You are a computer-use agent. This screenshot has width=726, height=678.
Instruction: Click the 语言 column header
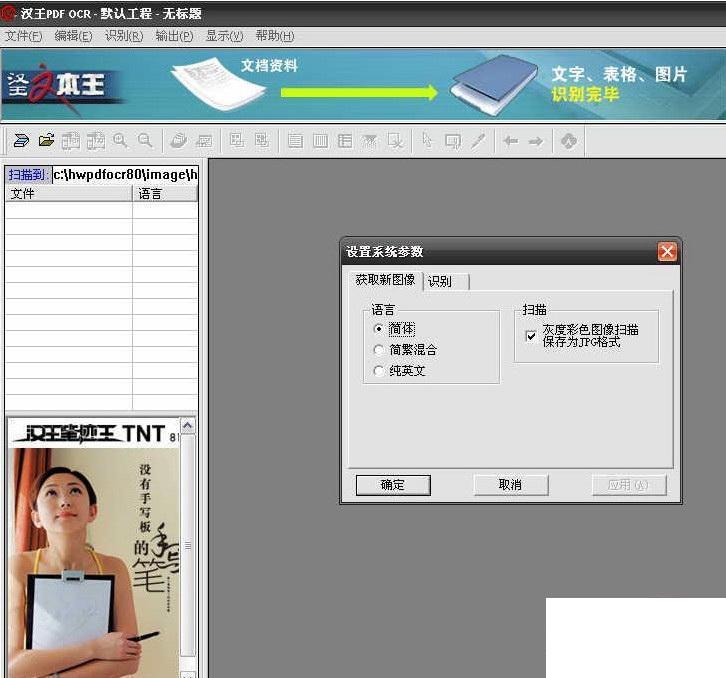click(165, 194)
